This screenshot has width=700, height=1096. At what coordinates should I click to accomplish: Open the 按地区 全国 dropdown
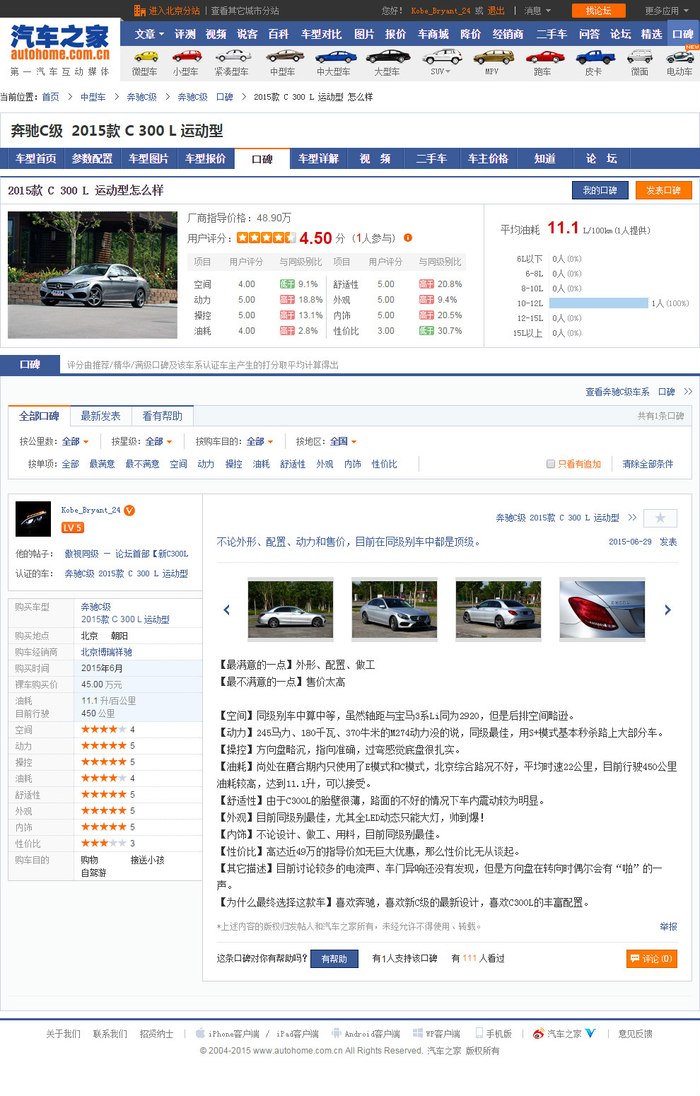tap(343, 441)
